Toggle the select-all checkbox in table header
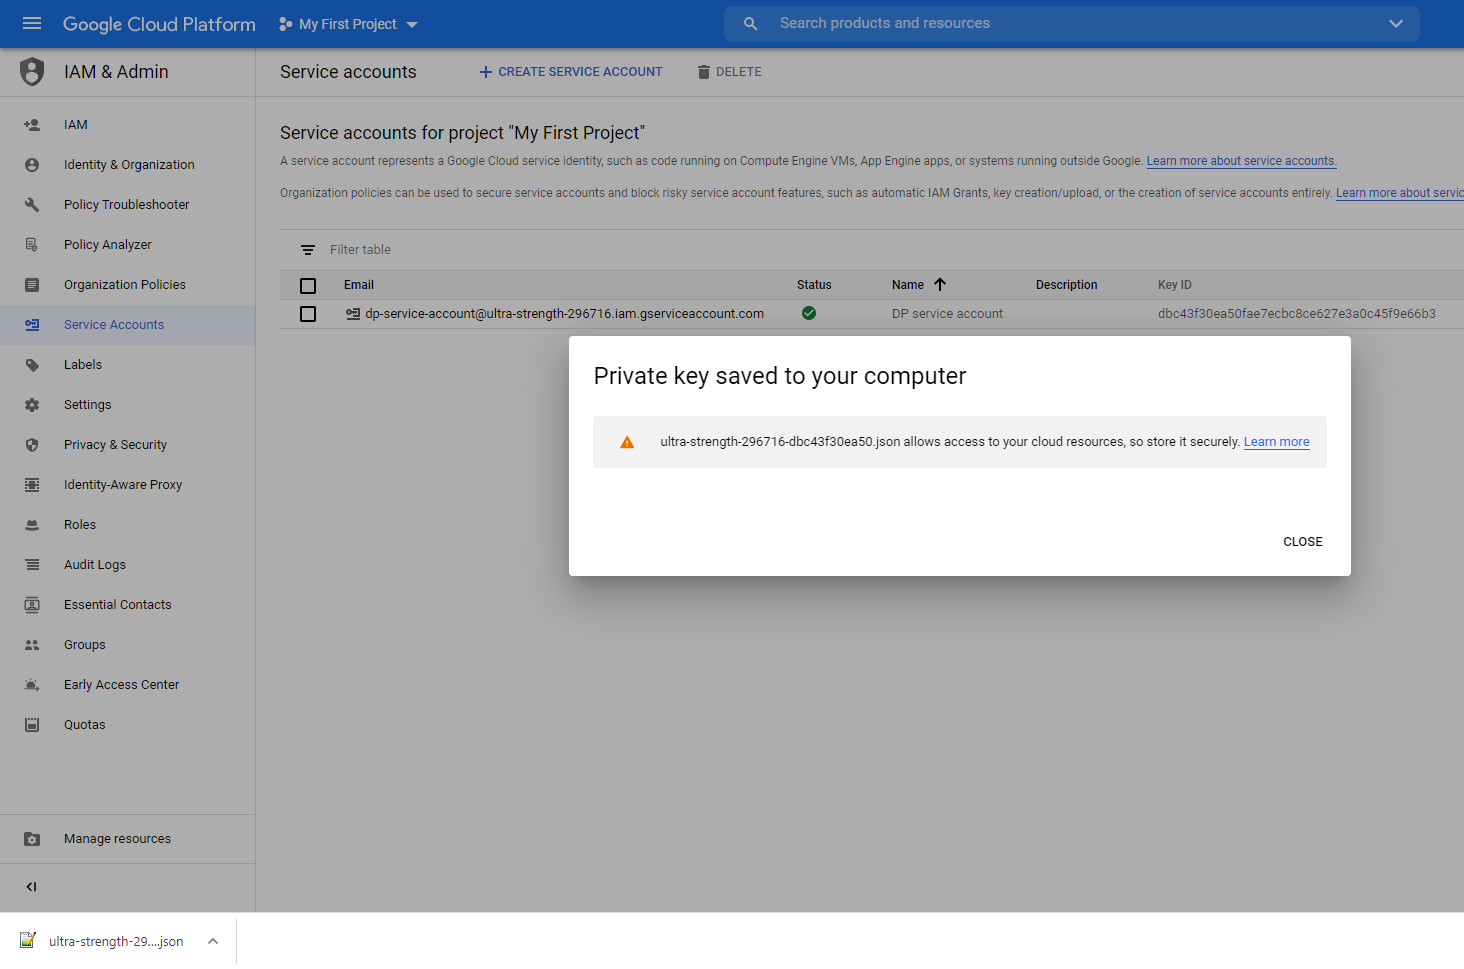This screenshot has width=1464, height=969. click(308, 286)
